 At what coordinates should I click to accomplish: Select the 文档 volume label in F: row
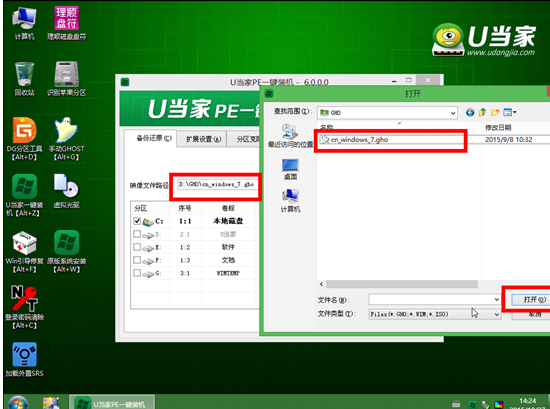[228, 260]
